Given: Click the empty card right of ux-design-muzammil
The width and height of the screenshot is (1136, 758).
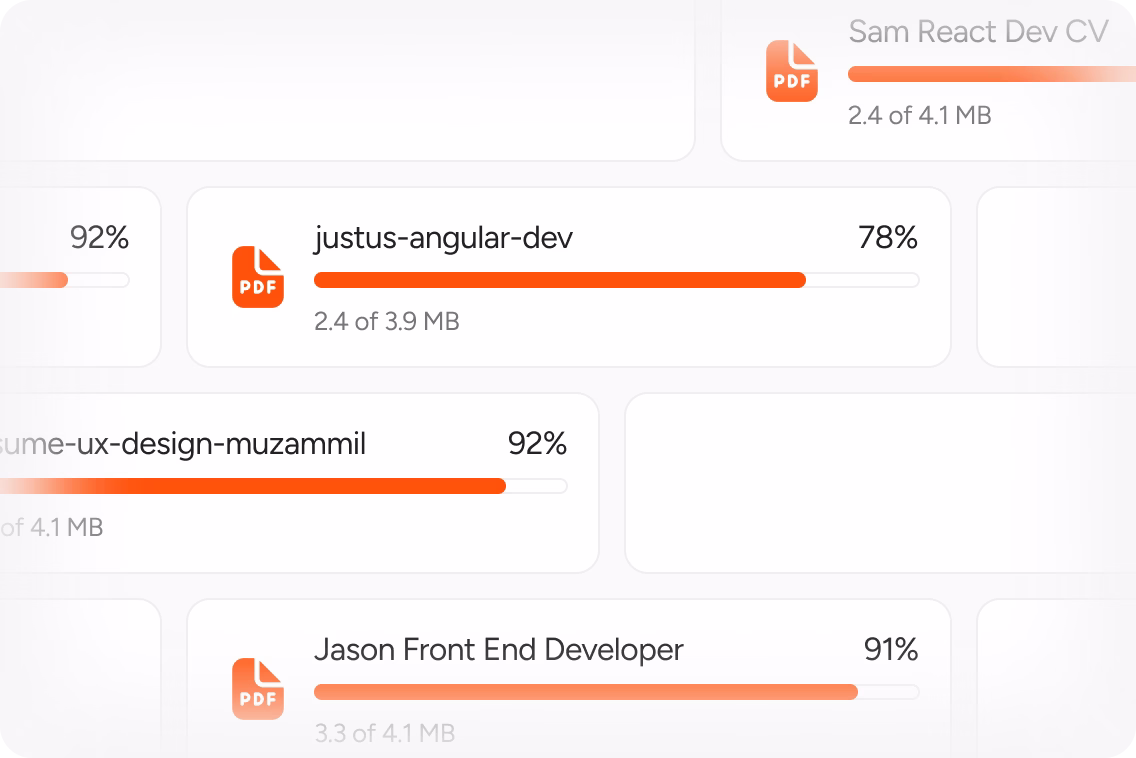Looking at the screenshot, I should coord(880,483).
